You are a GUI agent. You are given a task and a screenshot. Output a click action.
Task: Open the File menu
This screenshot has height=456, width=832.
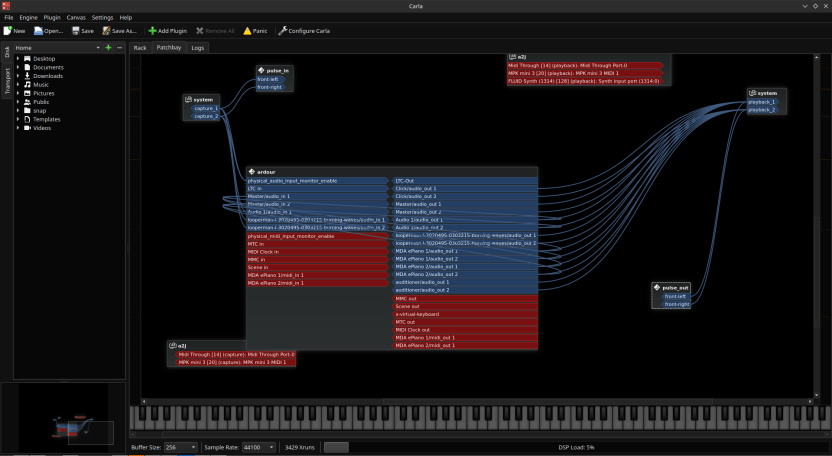pos(9,18)
